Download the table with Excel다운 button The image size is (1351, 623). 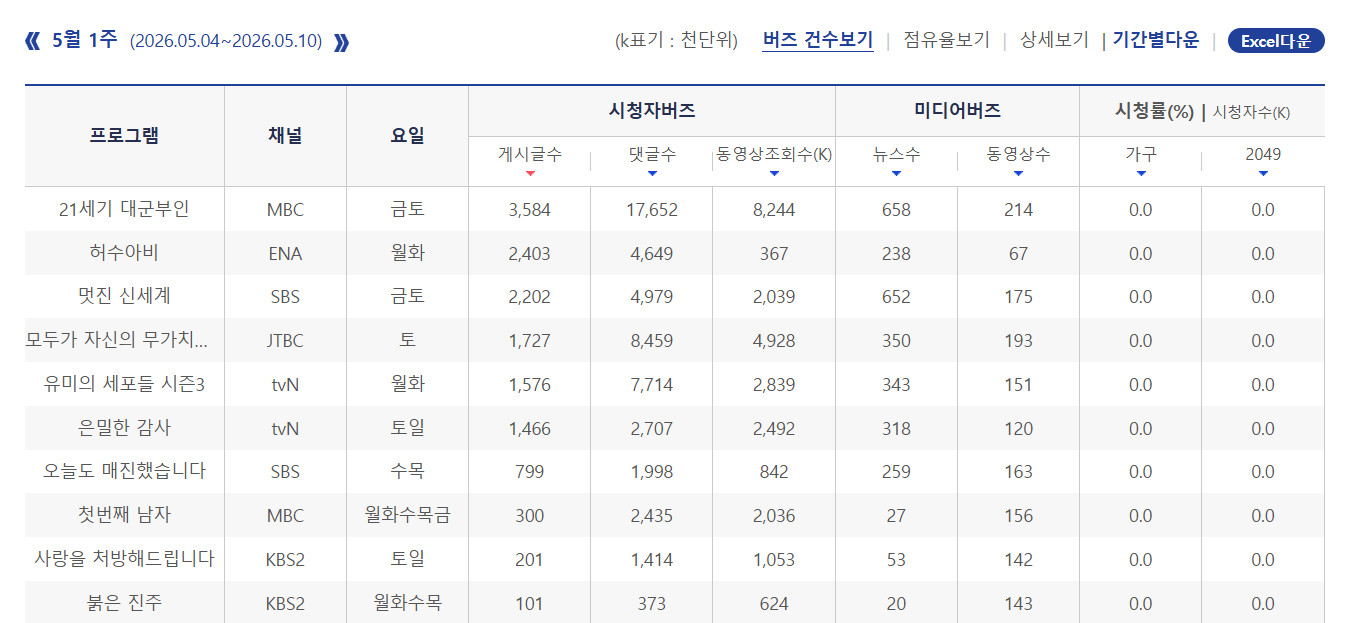pyautogui.click(x=1276, y=41)
